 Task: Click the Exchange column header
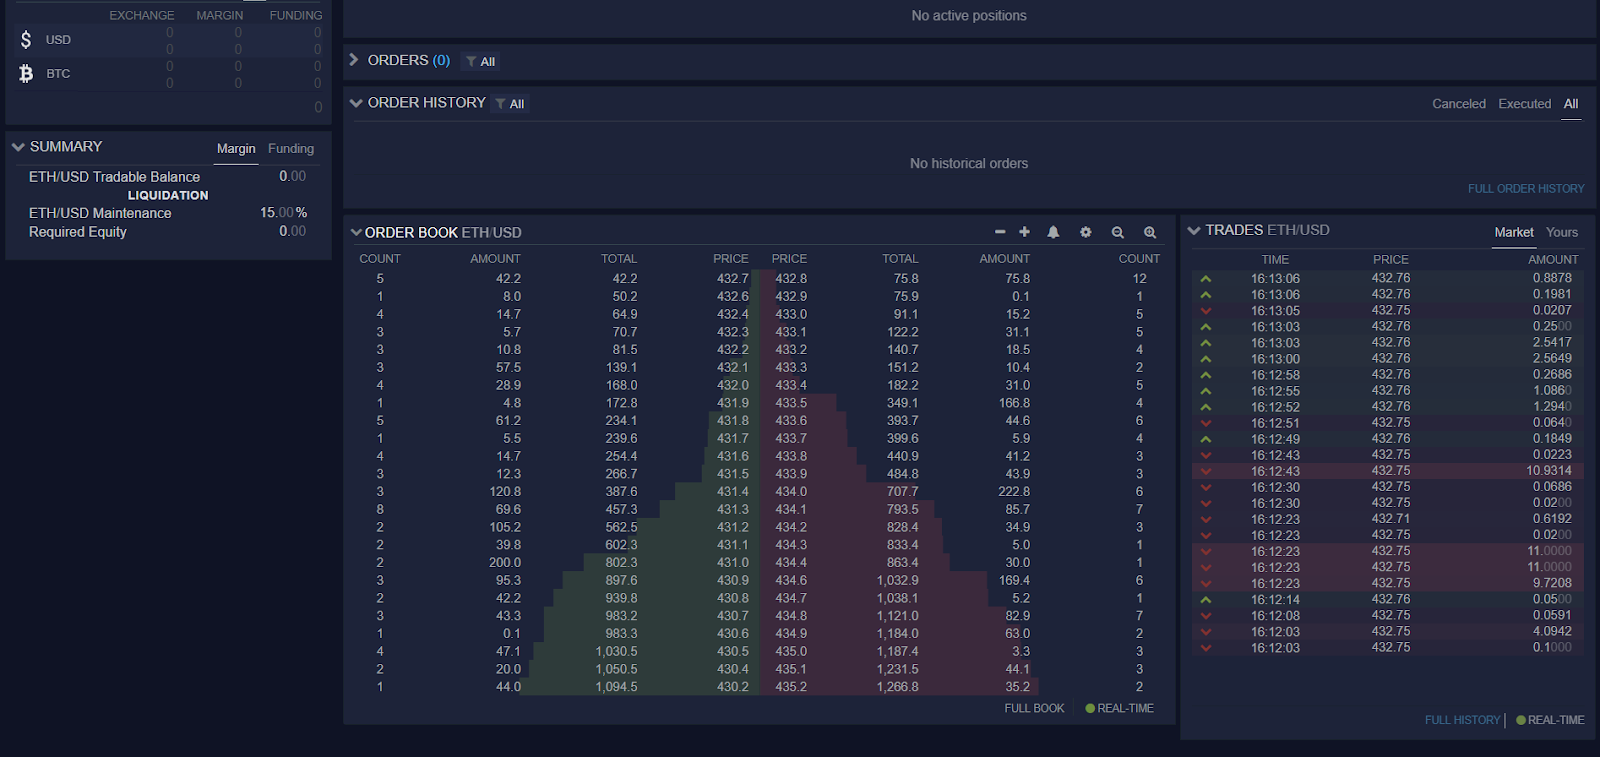(142, 16)
